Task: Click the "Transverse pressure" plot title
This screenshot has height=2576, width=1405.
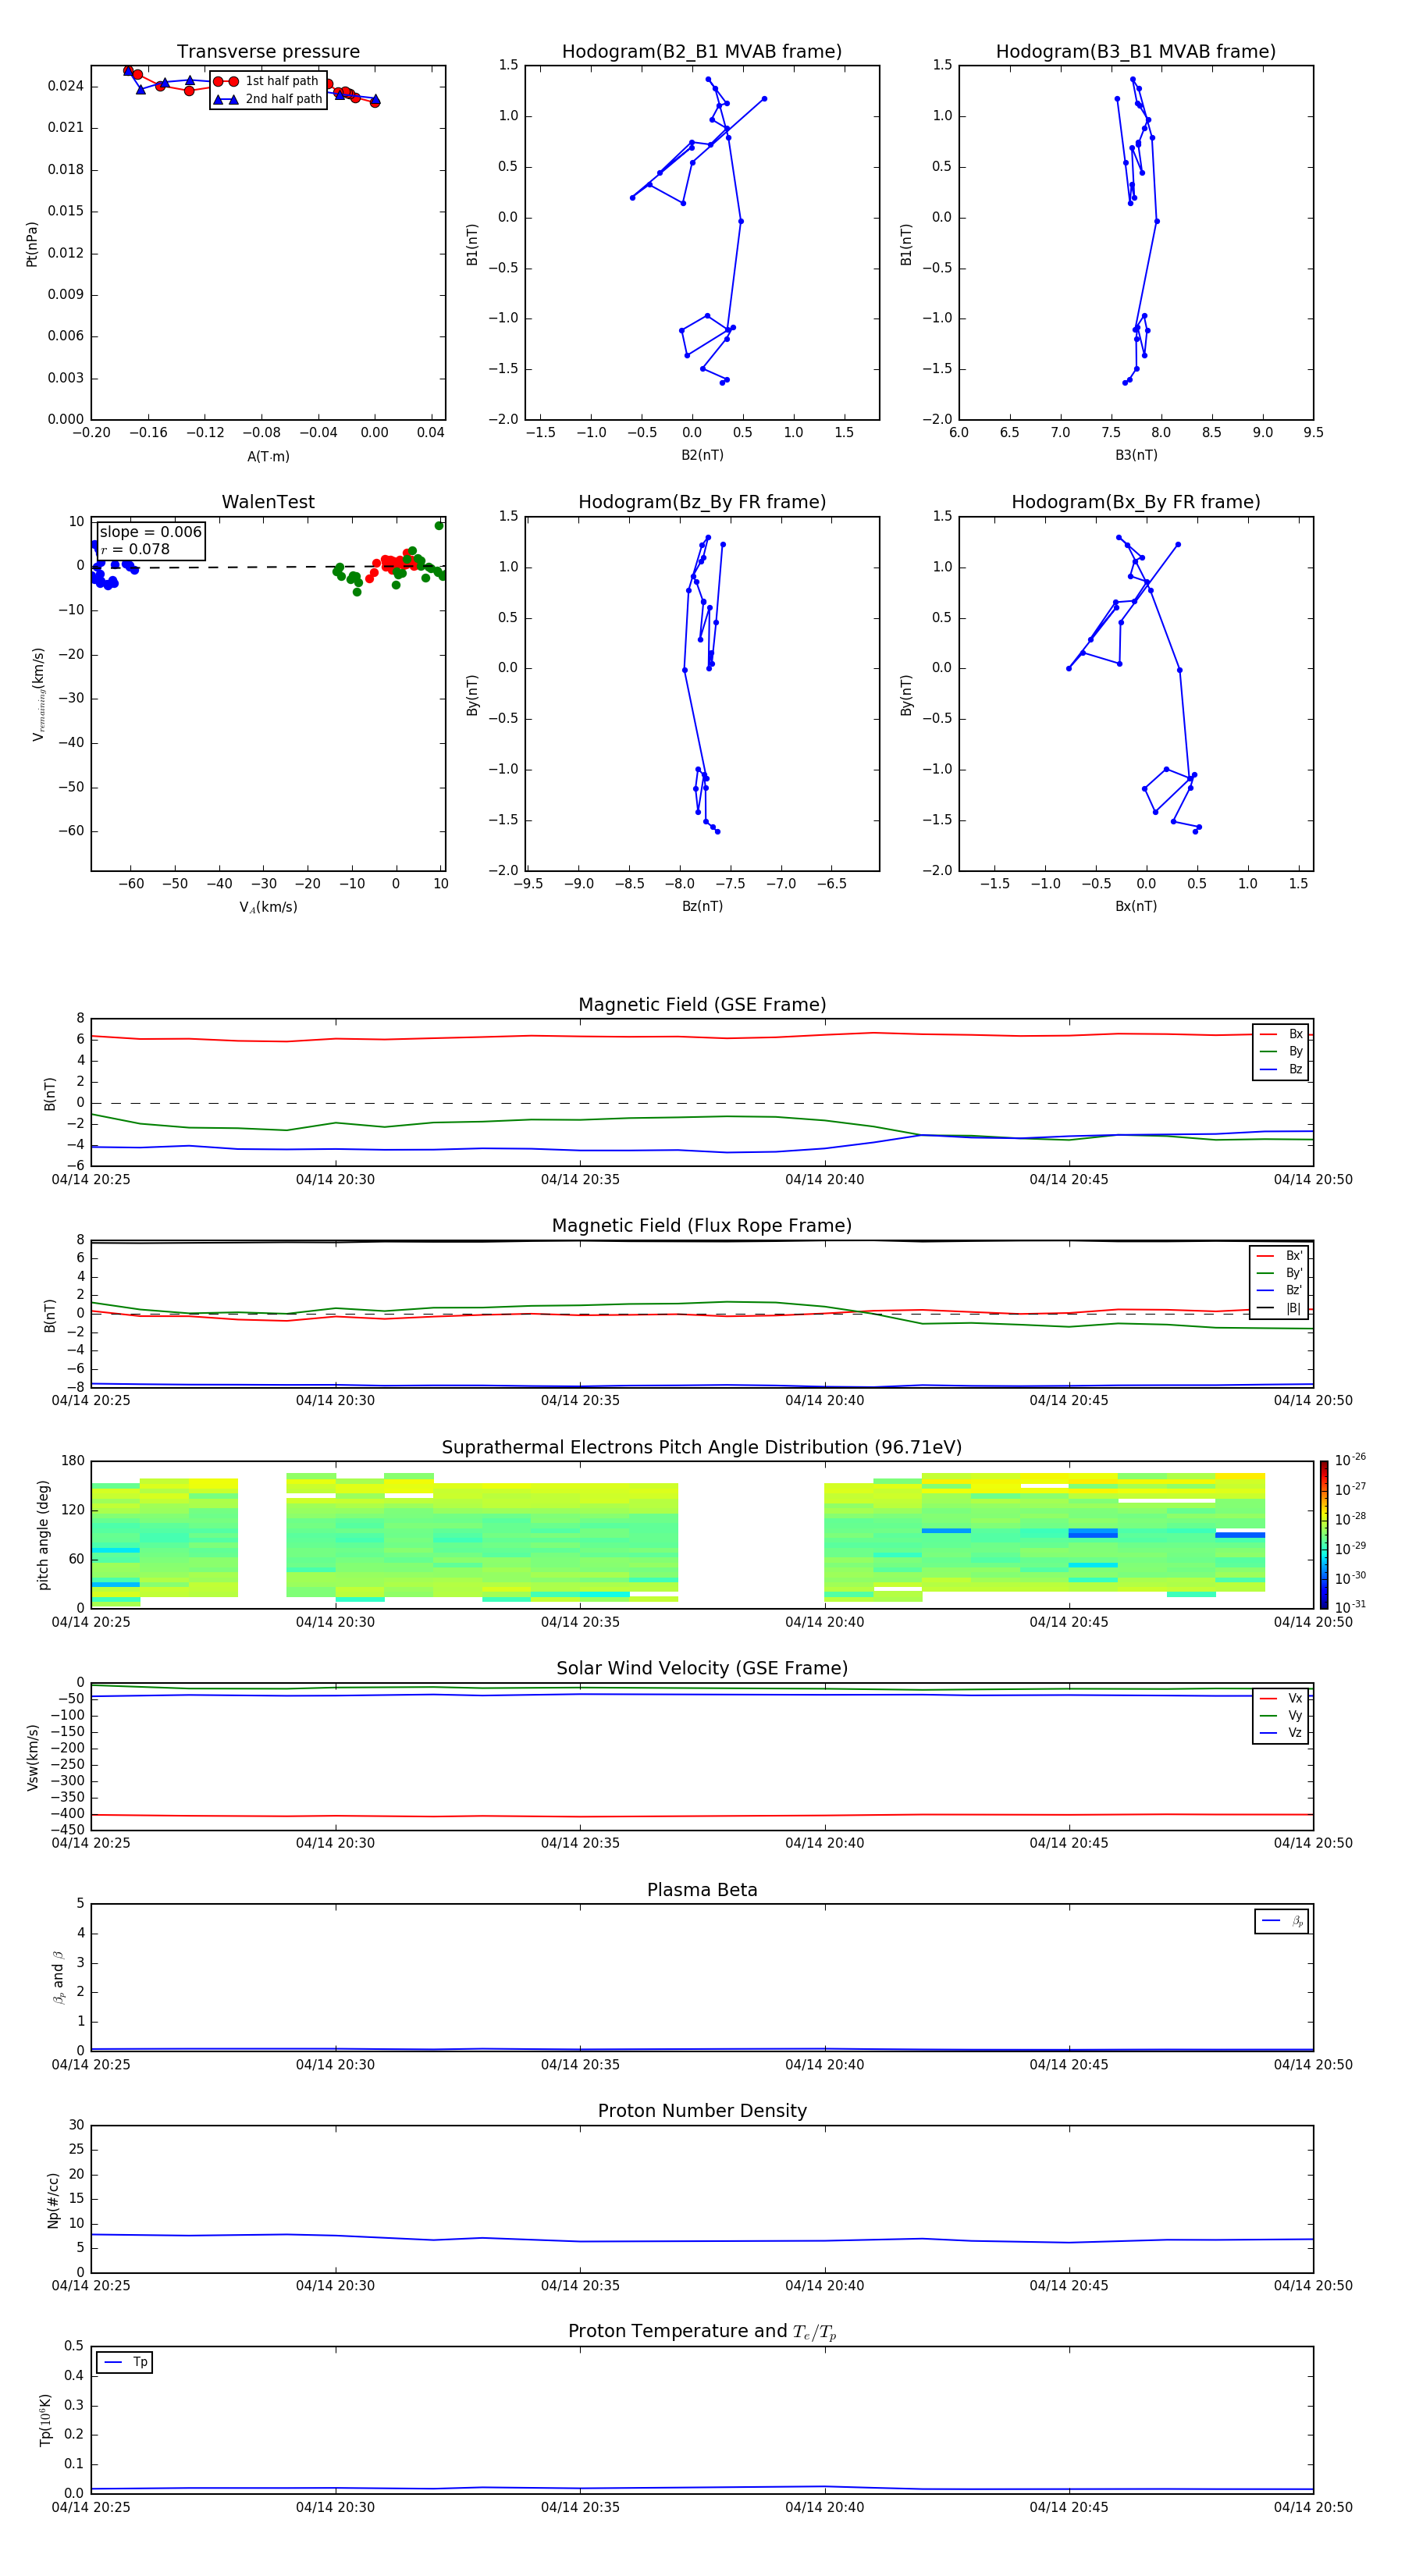Action: coord(268,52)
